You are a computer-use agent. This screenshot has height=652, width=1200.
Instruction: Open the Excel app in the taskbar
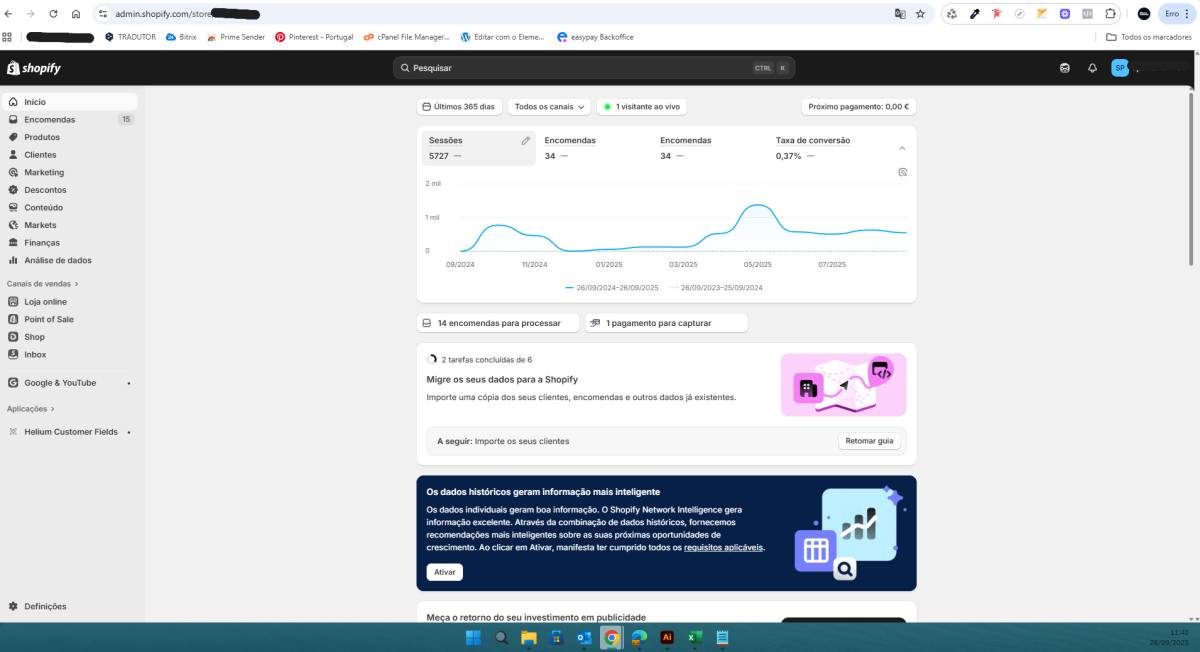694,637
